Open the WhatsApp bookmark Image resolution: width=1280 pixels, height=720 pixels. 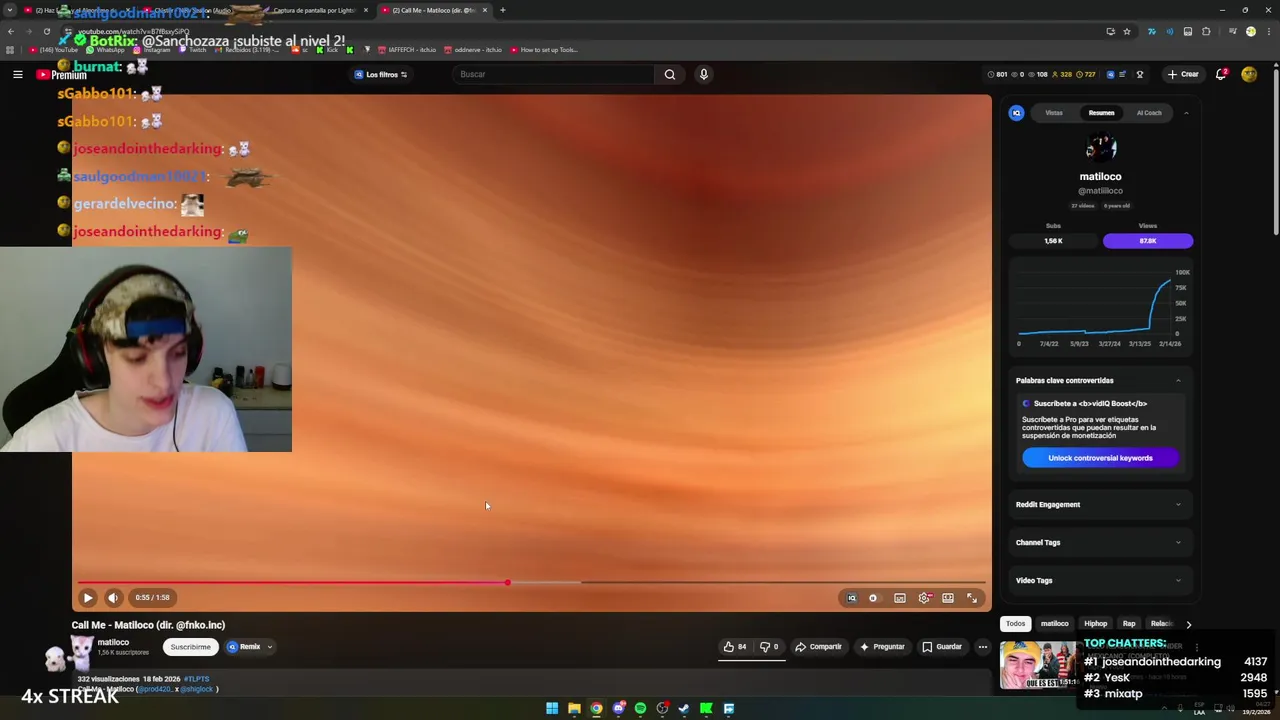pos(105,49)
